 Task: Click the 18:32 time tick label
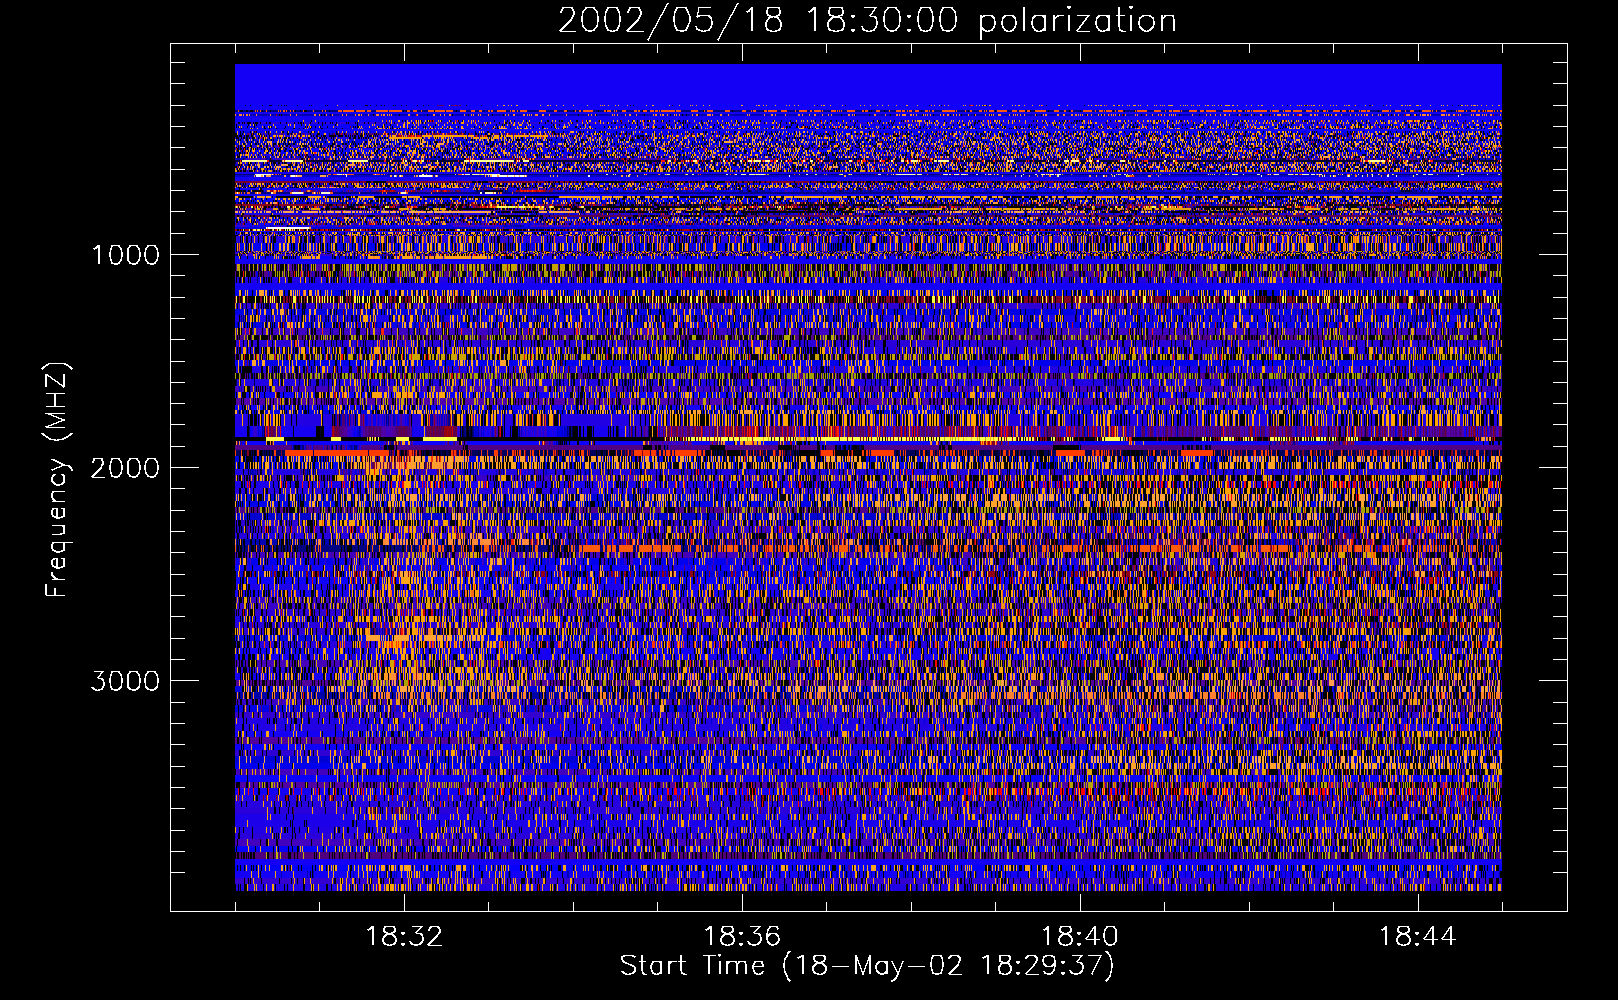point(404,937)
